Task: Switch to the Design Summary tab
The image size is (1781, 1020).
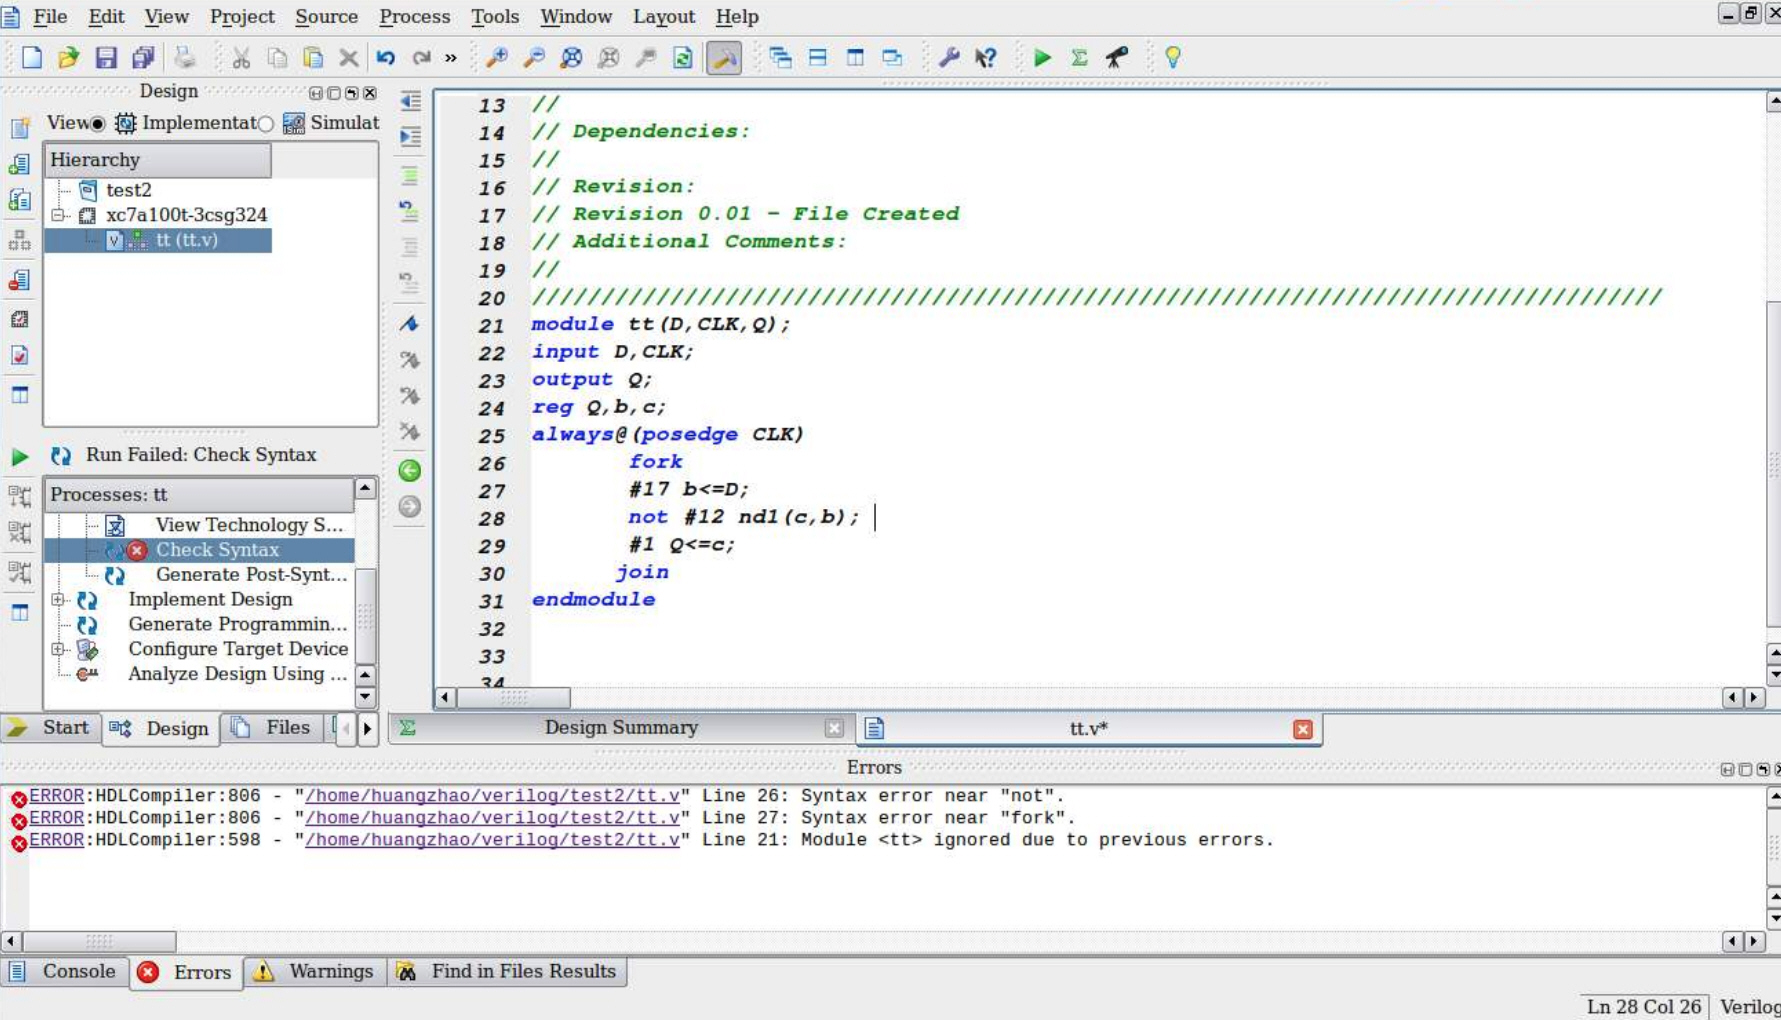Action: (x=621, y=728)
